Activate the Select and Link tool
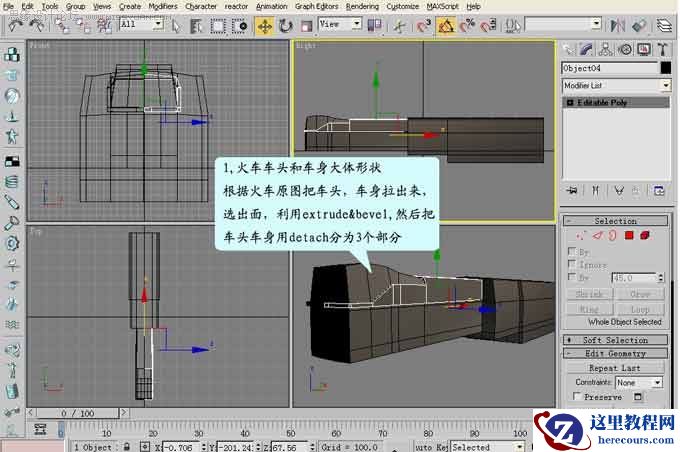The image size is (680, 452). [x=62, y=26]
